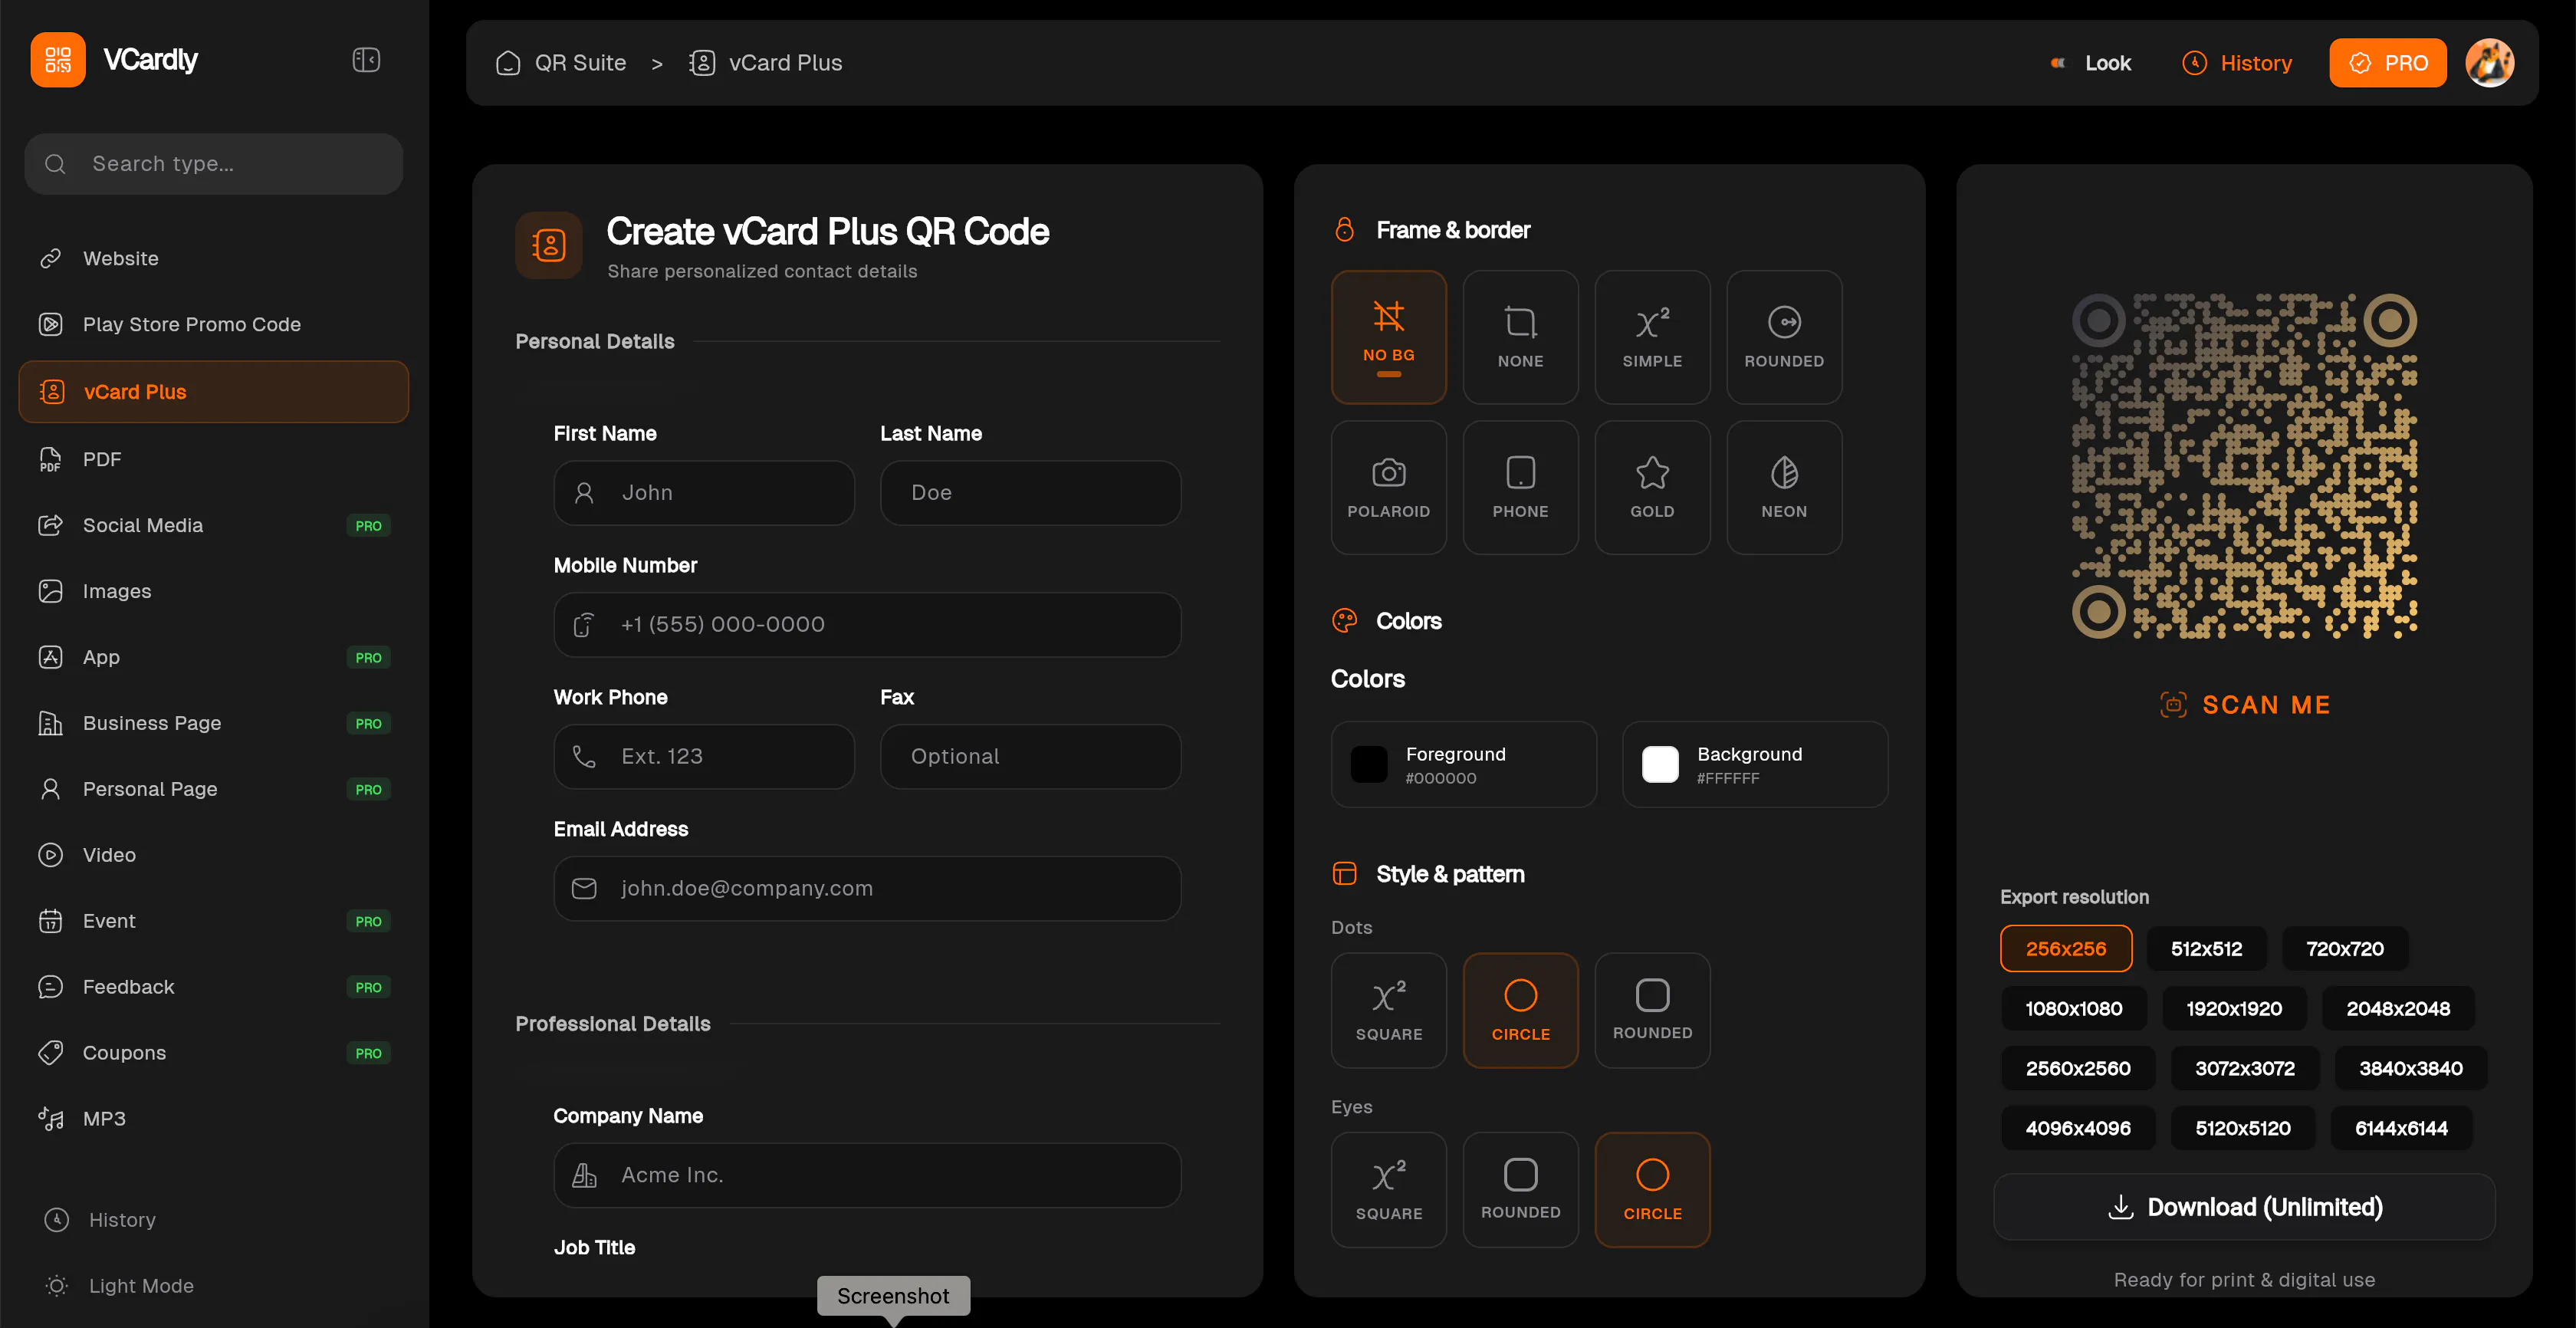Click the MP3 music icon in sidebar
The height and width of the screenshot is (1328, 2576).
pos(50,1118)
